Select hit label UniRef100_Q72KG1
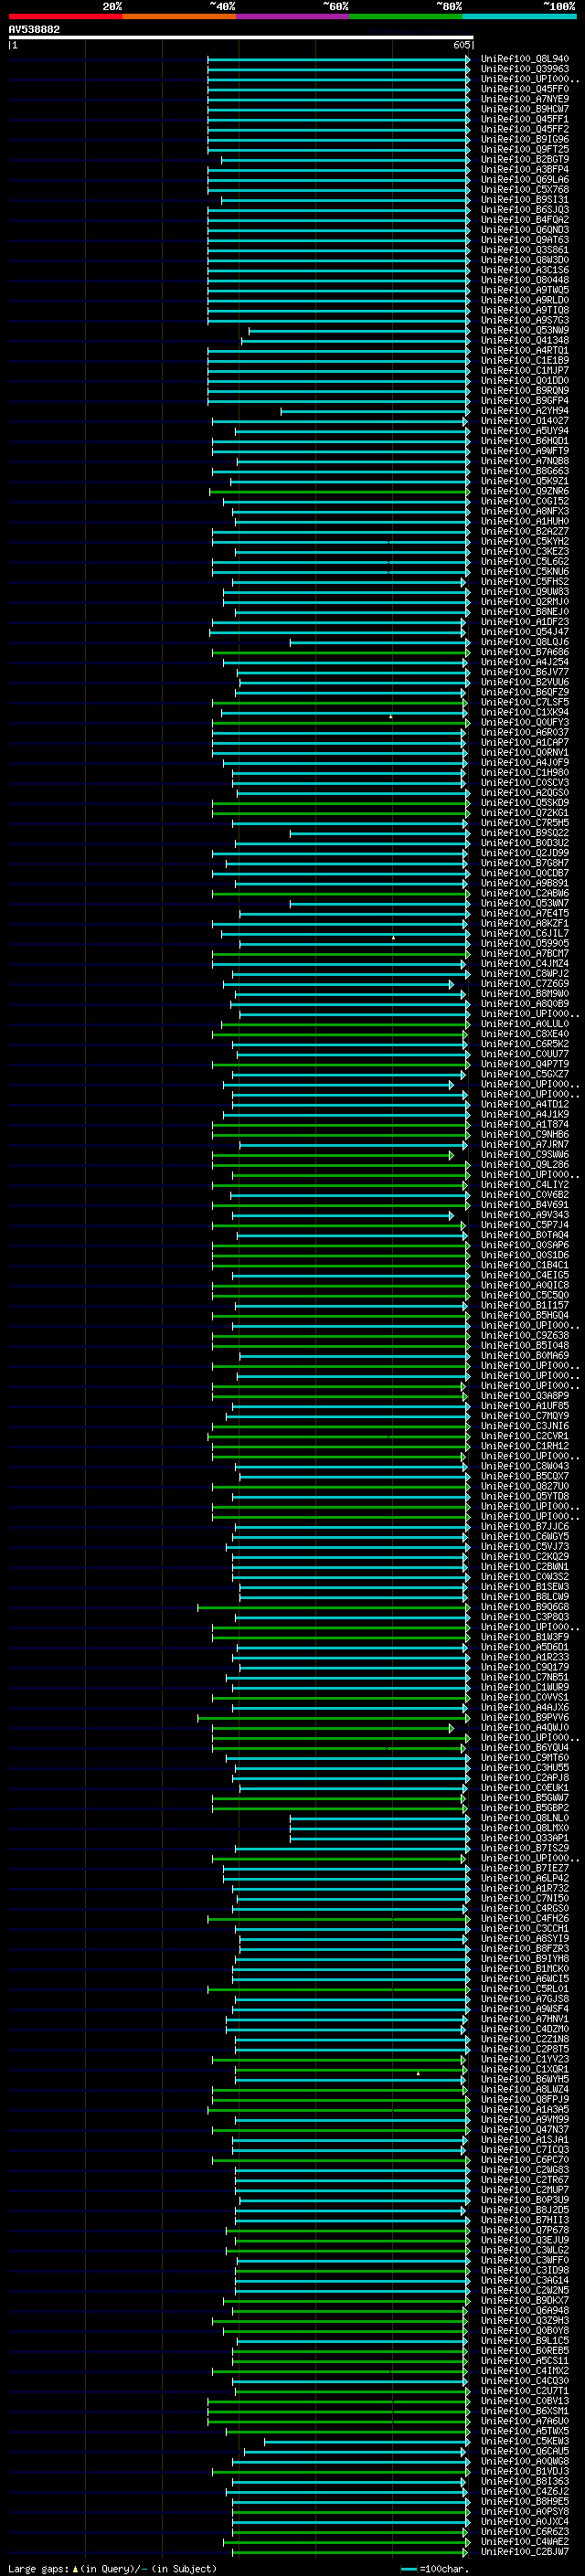Screen dimensions: 585x2576 tap(525, 812)
